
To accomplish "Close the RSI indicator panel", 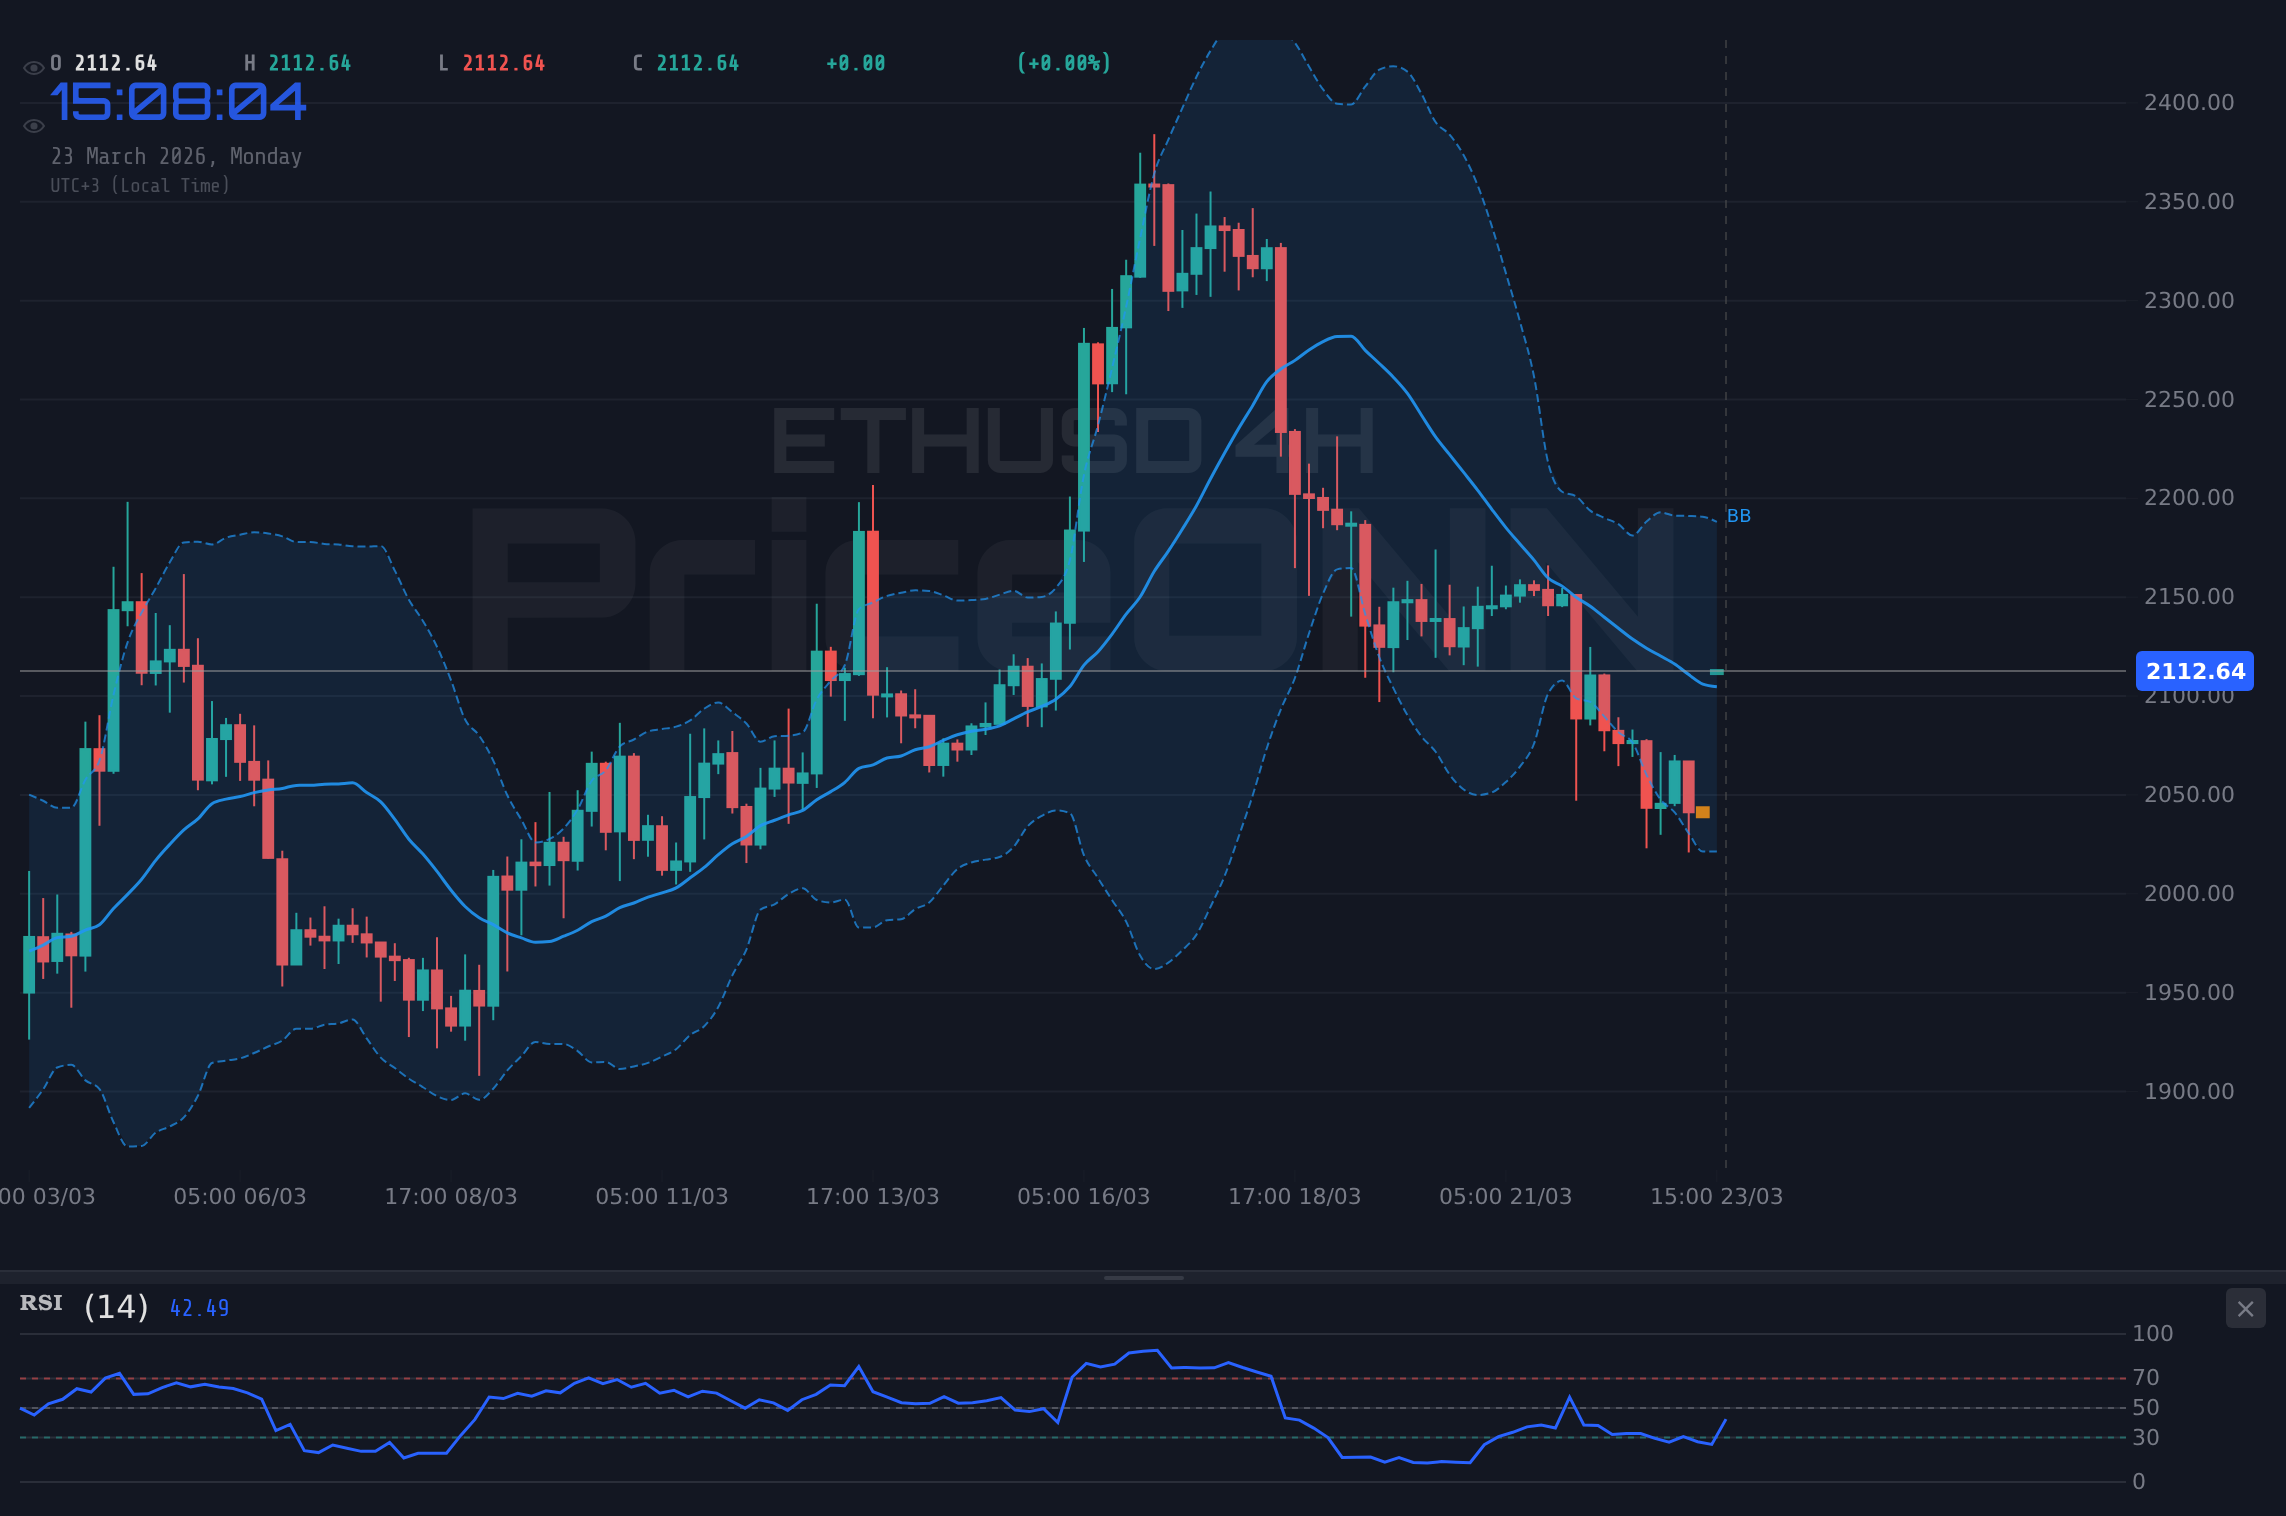I will (2245, 1308).
